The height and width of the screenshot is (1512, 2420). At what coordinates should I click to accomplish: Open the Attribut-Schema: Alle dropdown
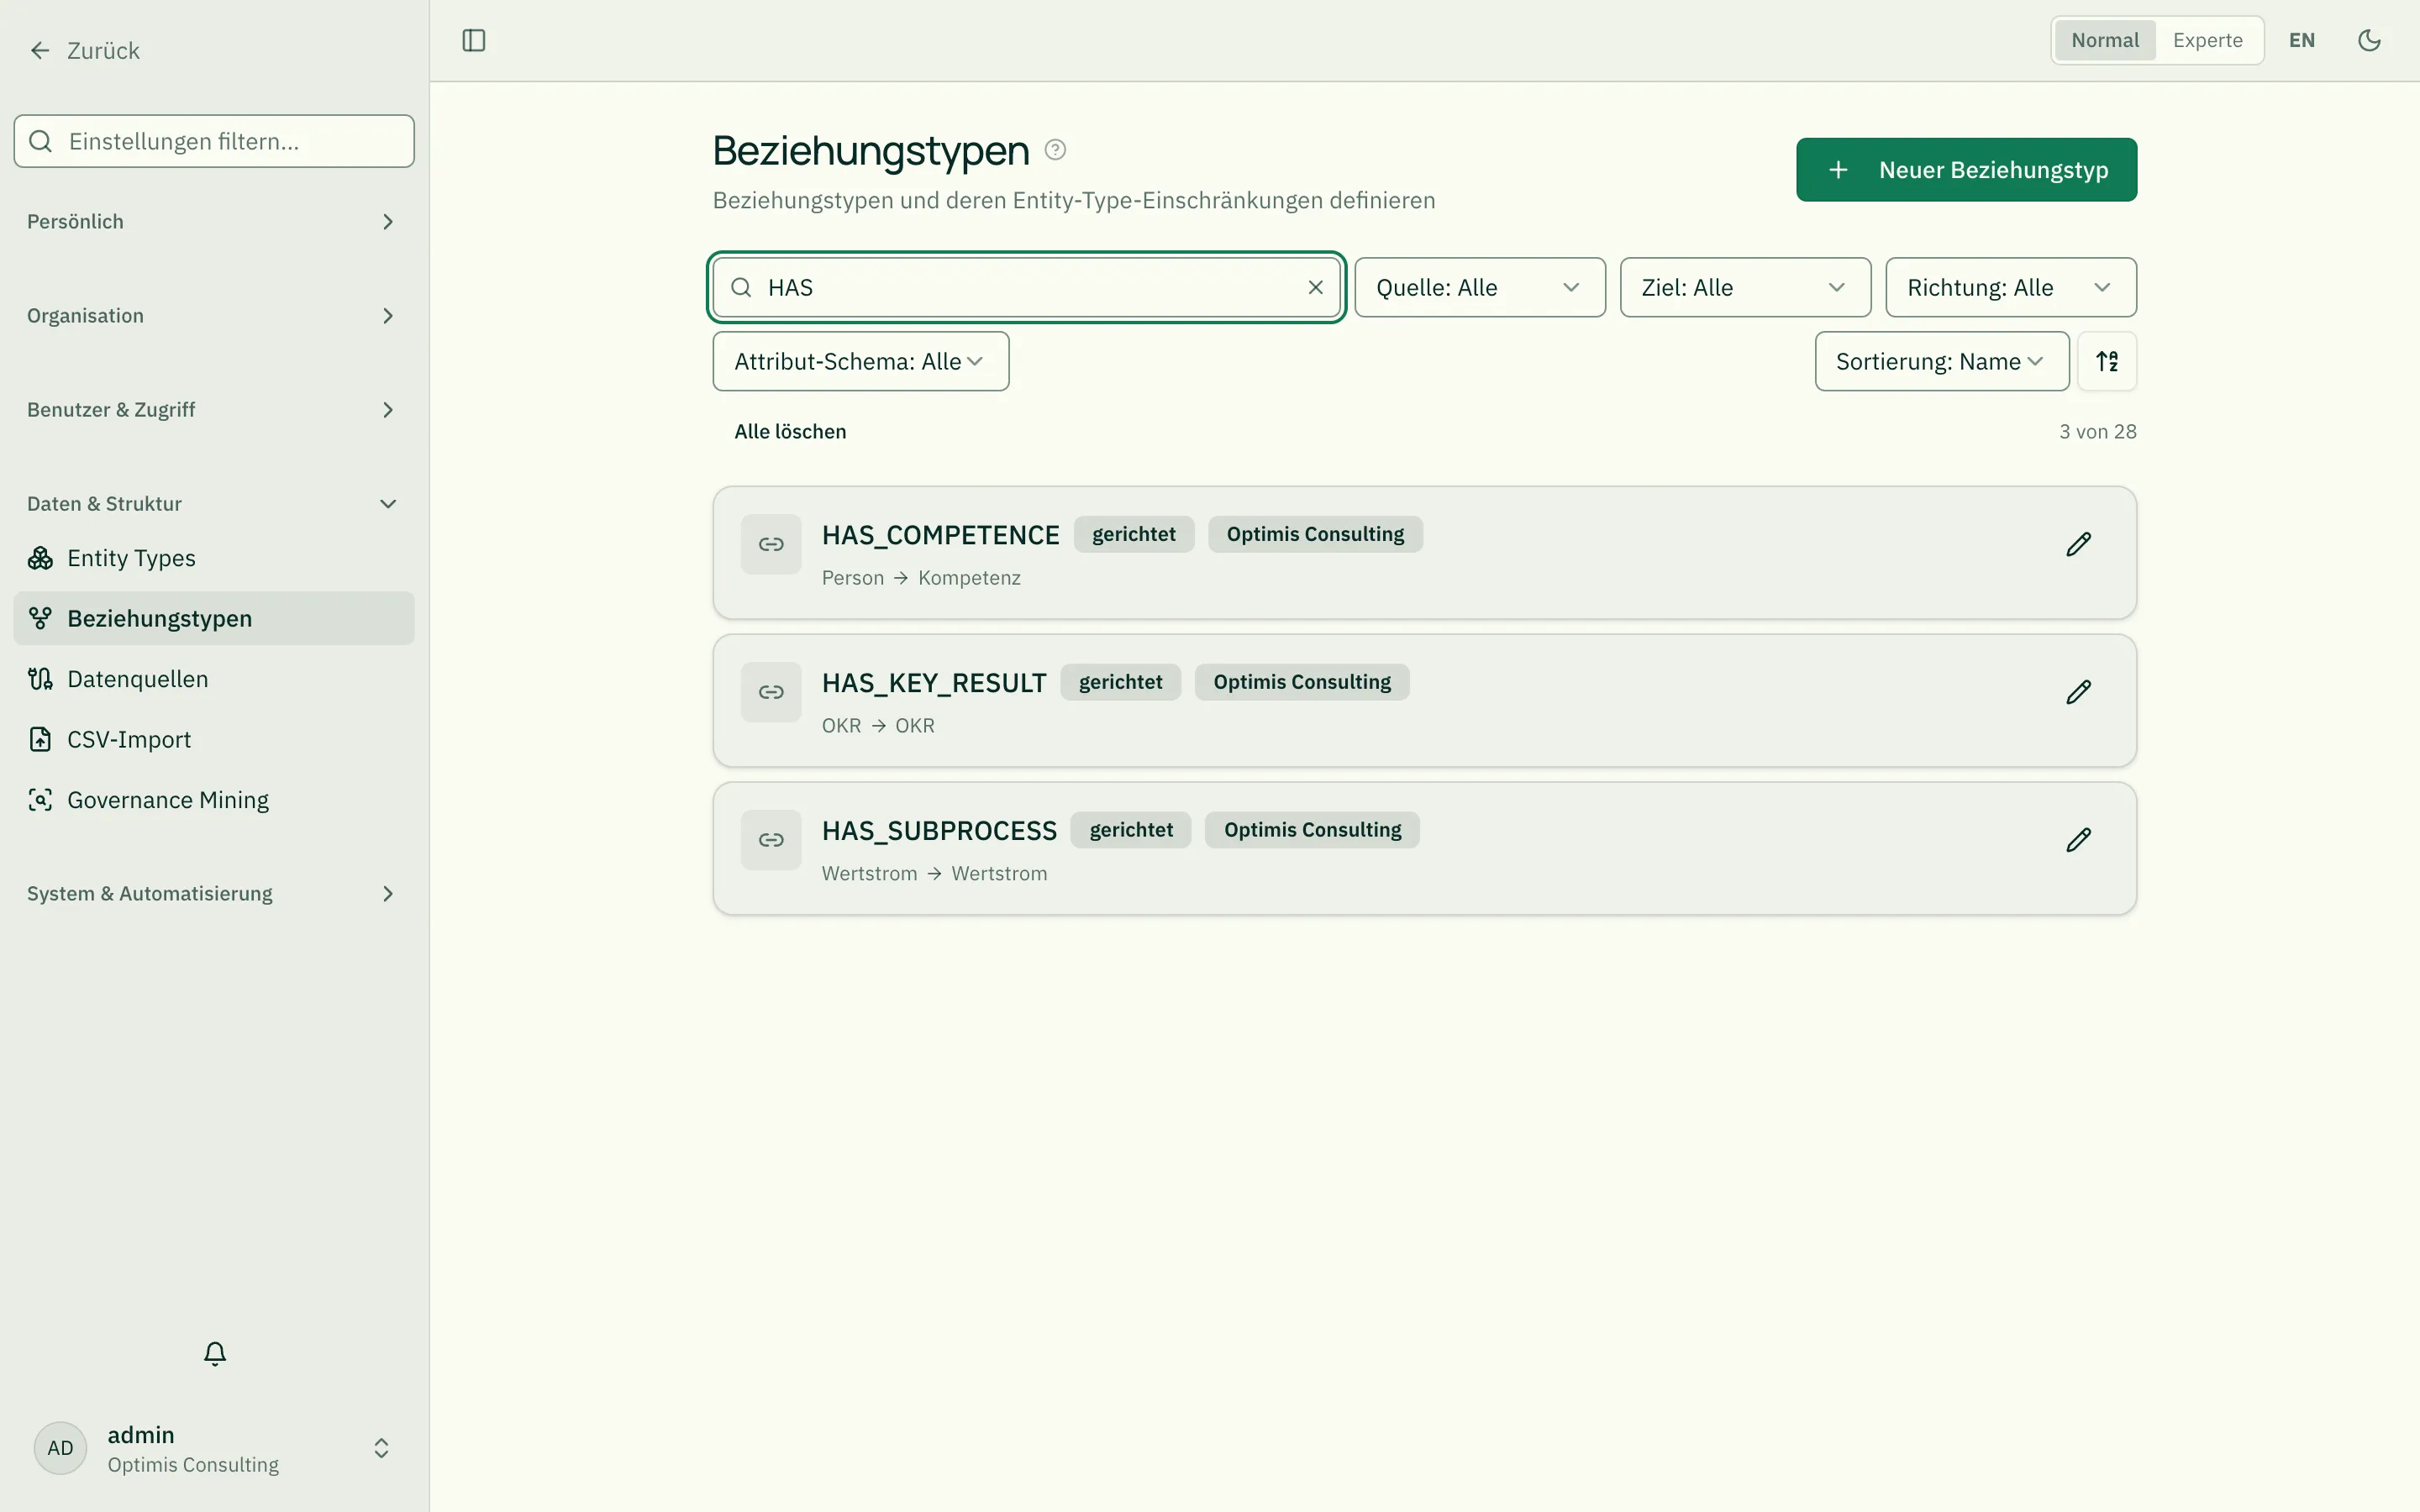pyautogui.click(x=860, y=361)
